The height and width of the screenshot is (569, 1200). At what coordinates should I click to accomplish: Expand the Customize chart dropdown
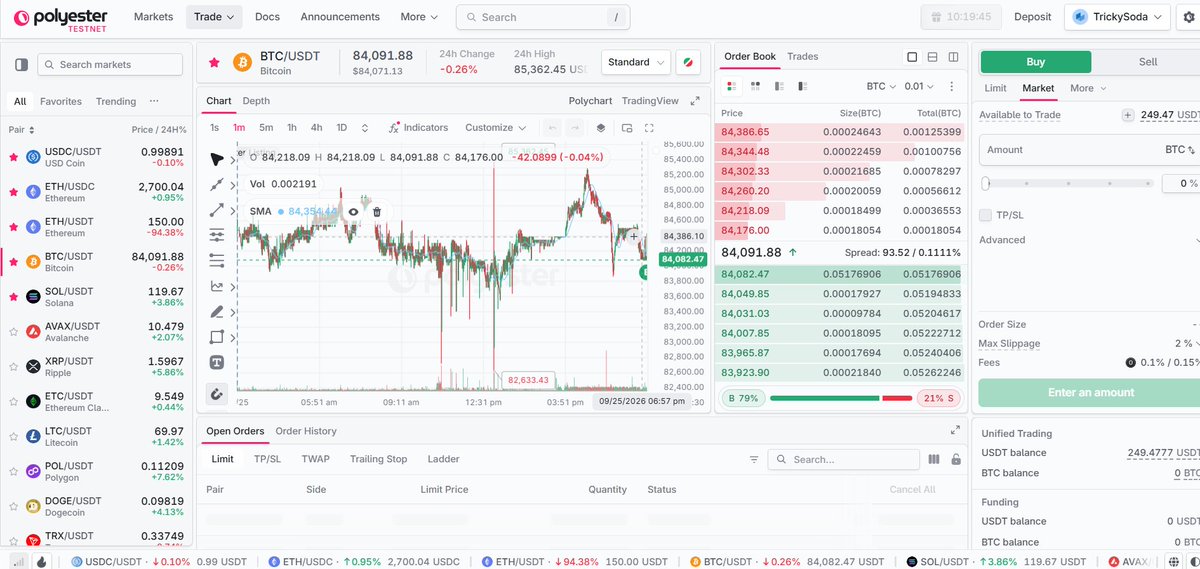pyautogui.click(x=496, y=128)
